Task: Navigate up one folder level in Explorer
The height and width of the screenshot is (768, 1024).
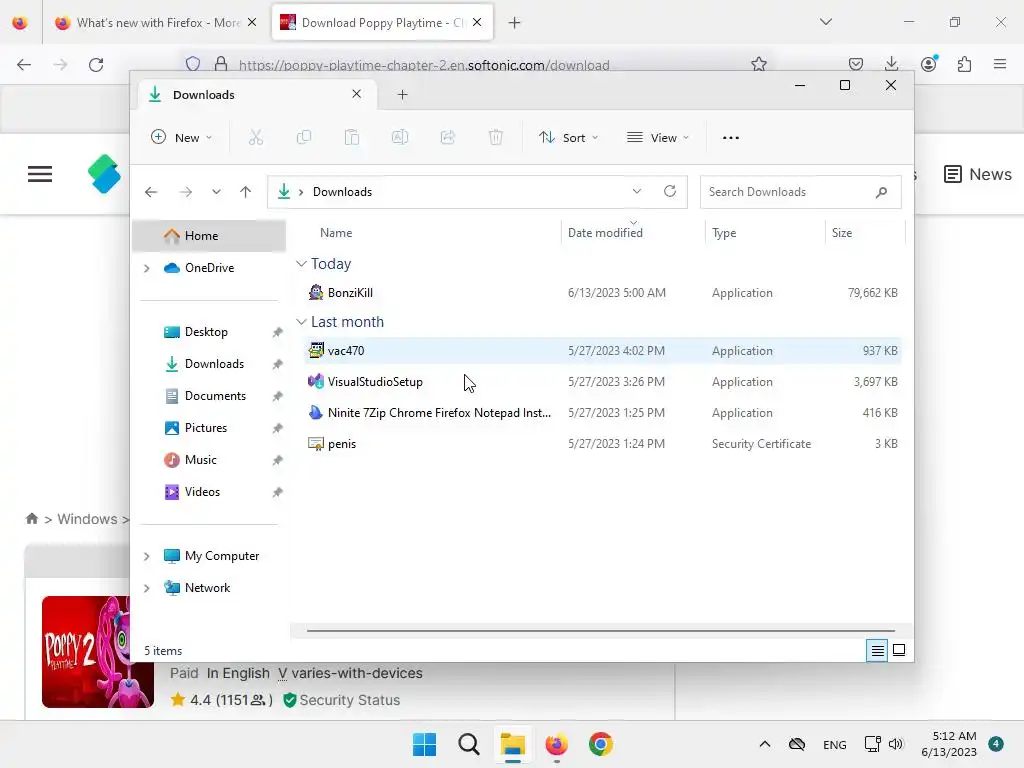Action: [x=246, y=191]
